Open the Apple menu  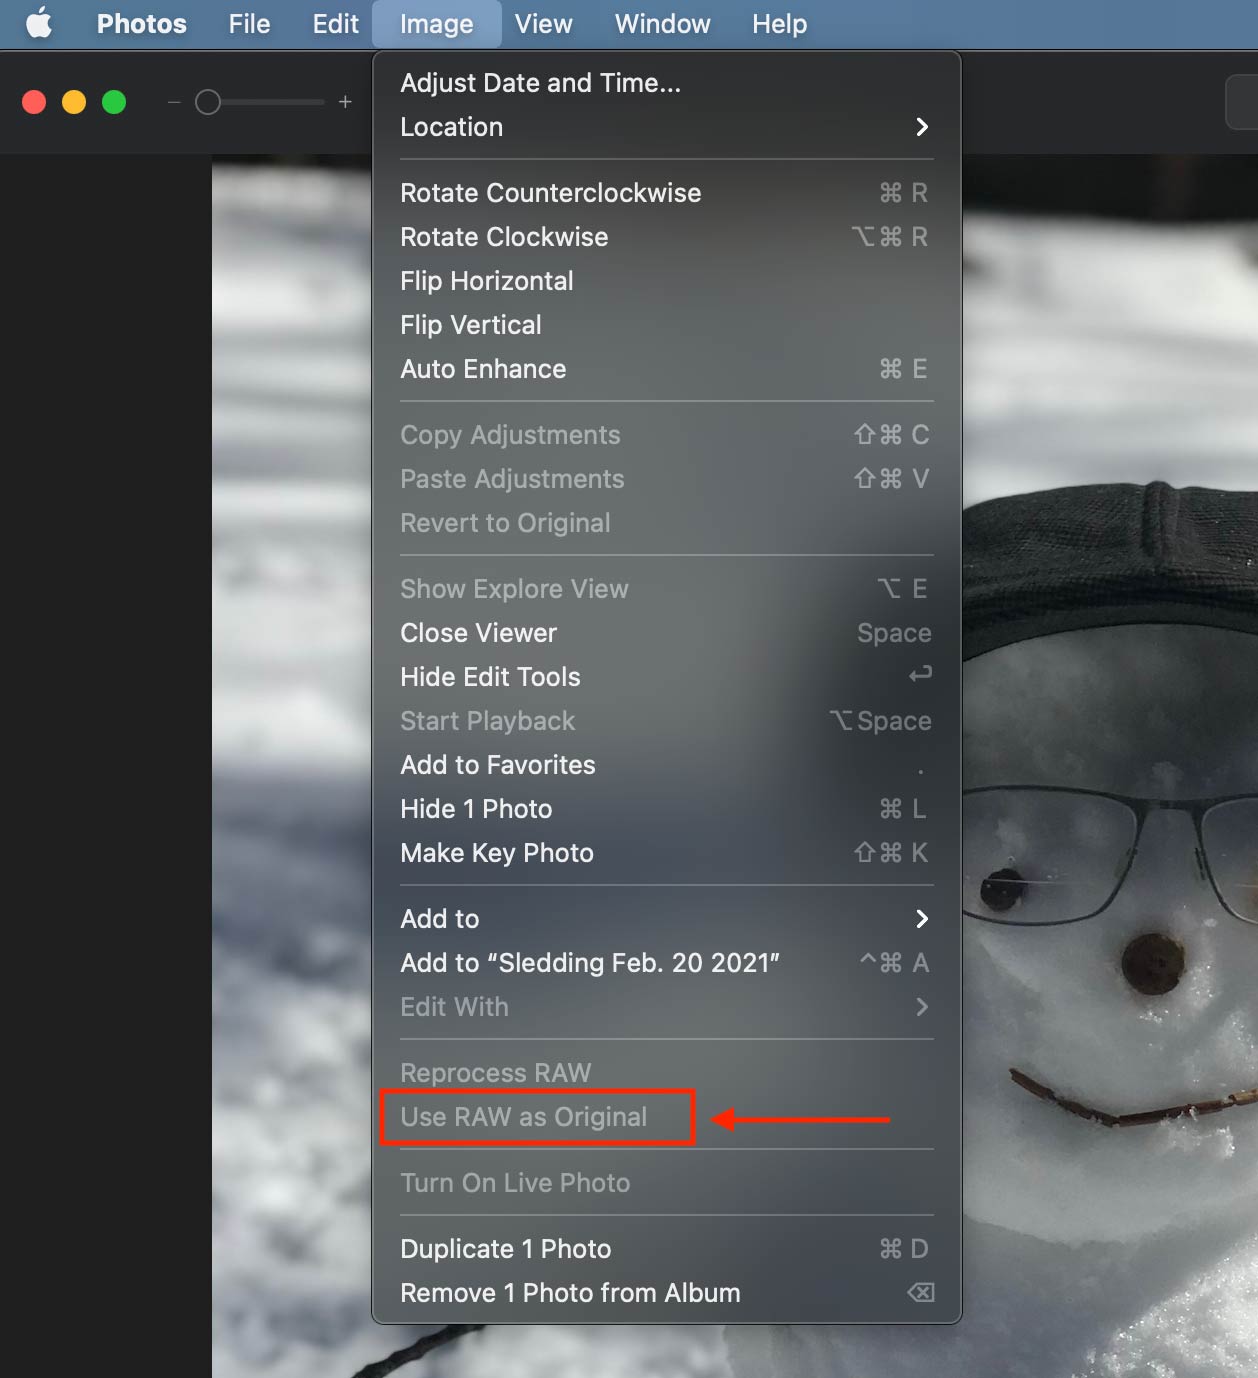coord(39,23)
